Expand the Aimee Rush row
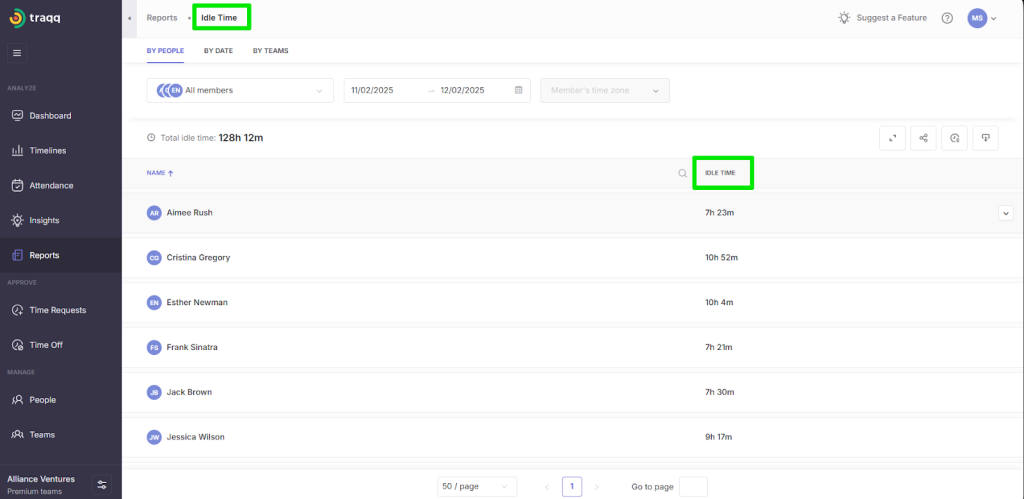Image resolution: width=1024 pixels, height=499 pixels. coord(1005,212)
